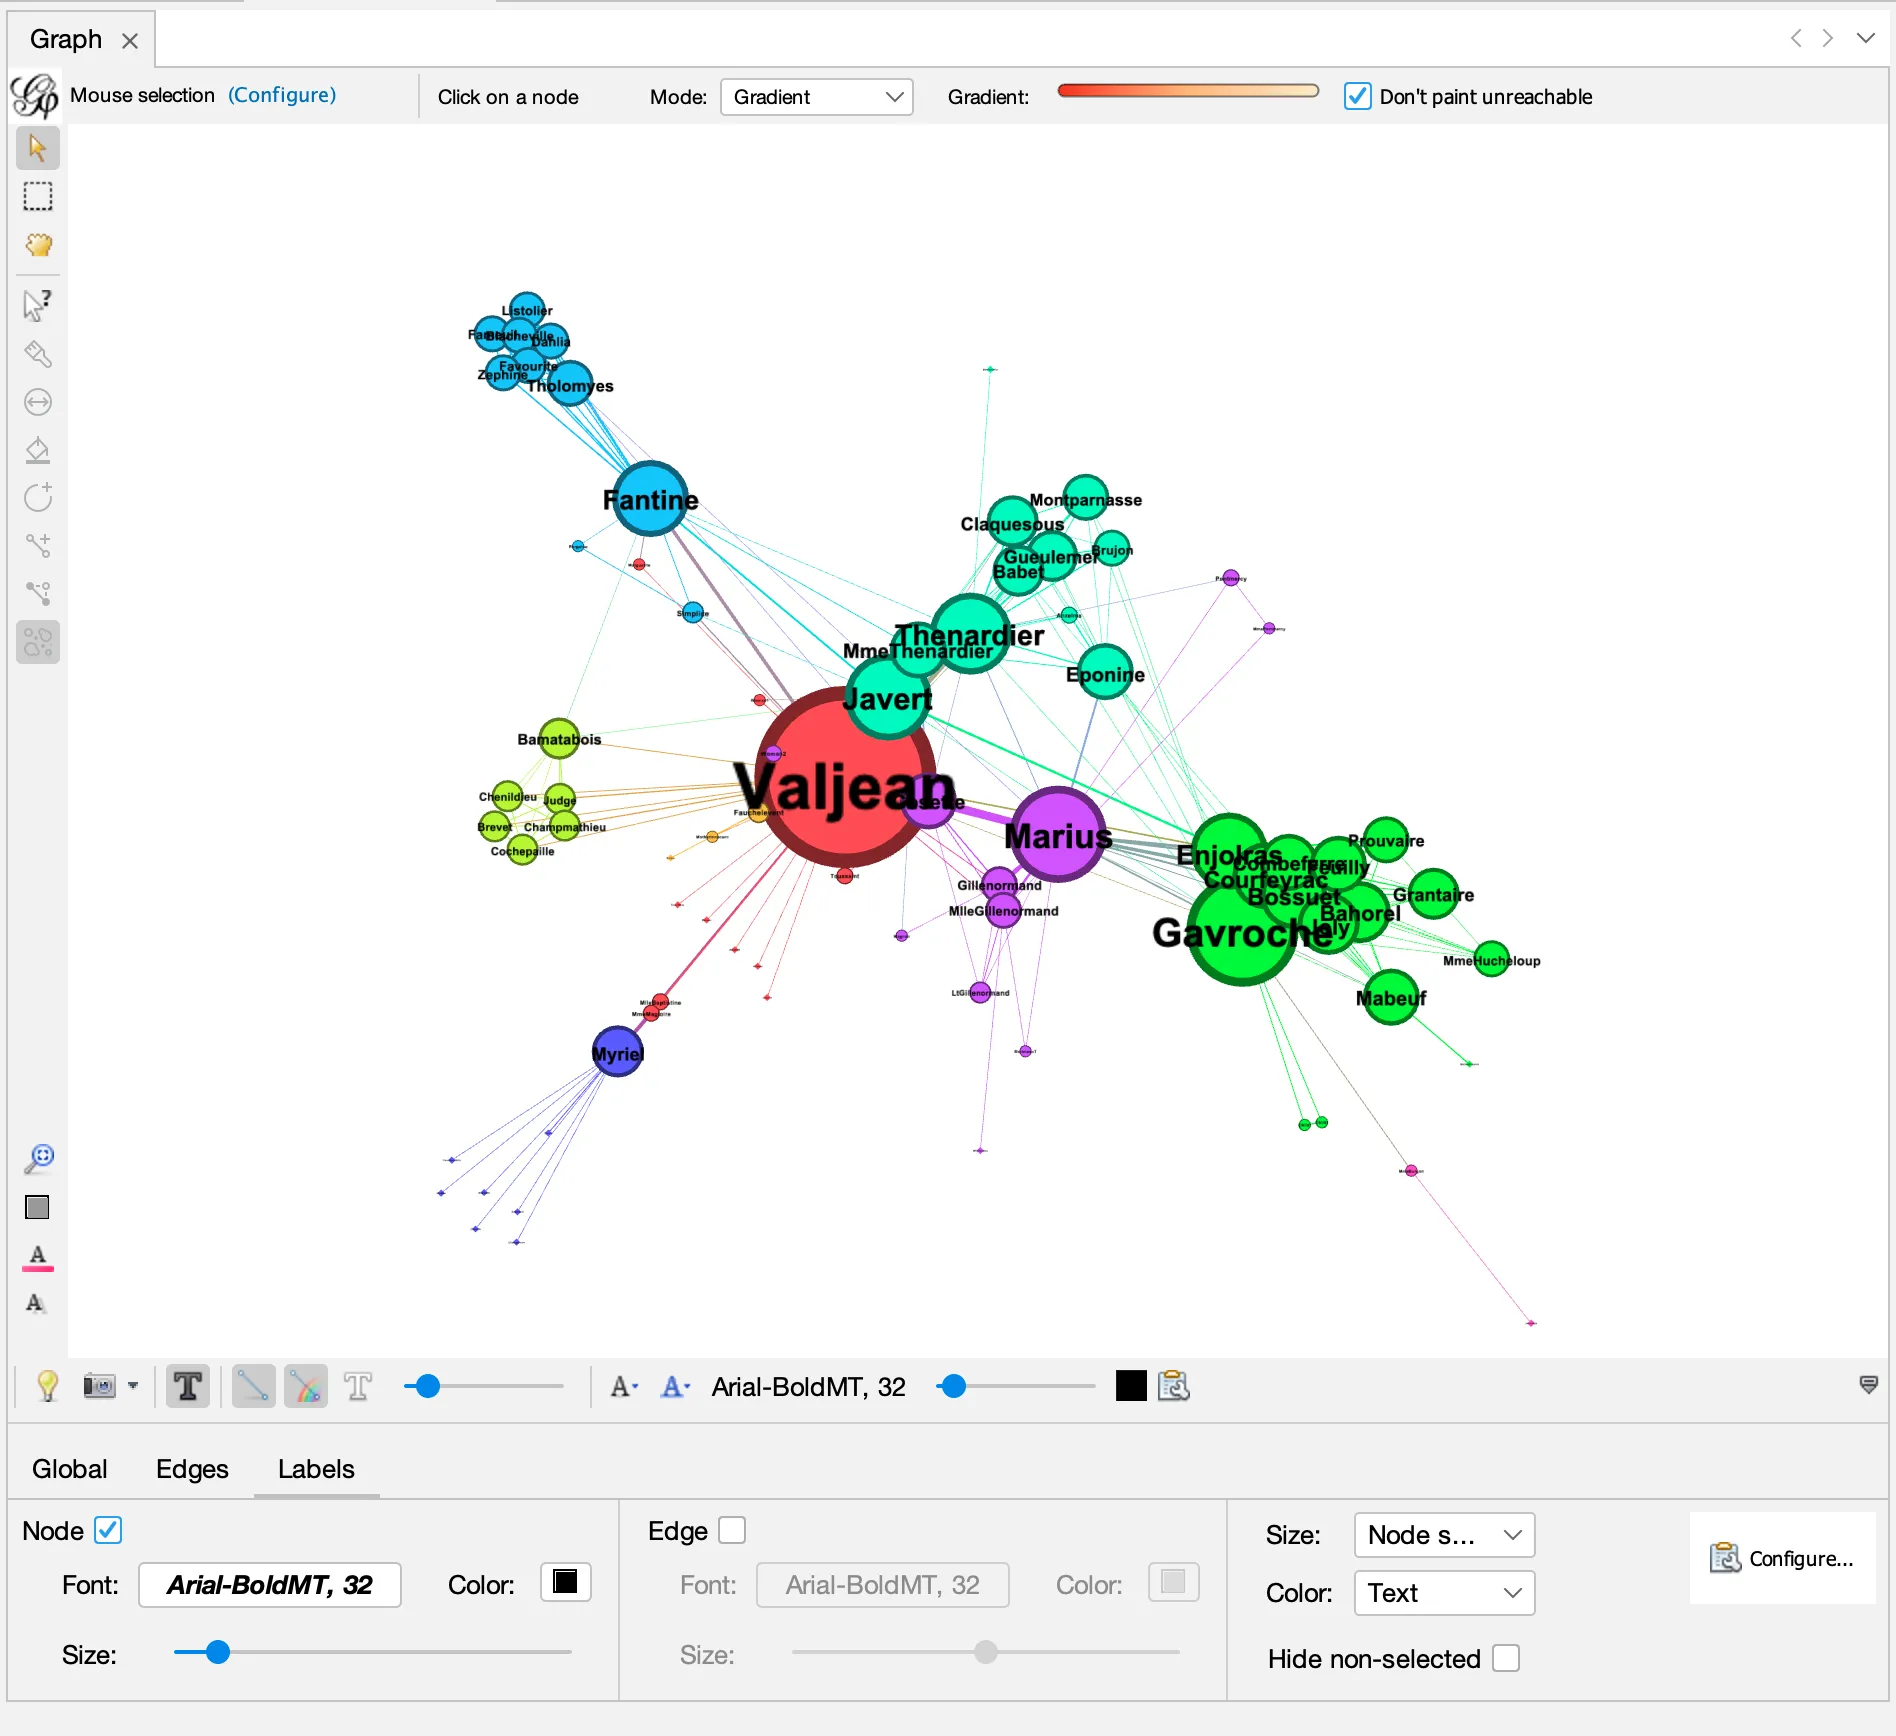The image size is (1896, 1736).
Task: Click the lightbulb background color icon
Action: coord(47,1386)
